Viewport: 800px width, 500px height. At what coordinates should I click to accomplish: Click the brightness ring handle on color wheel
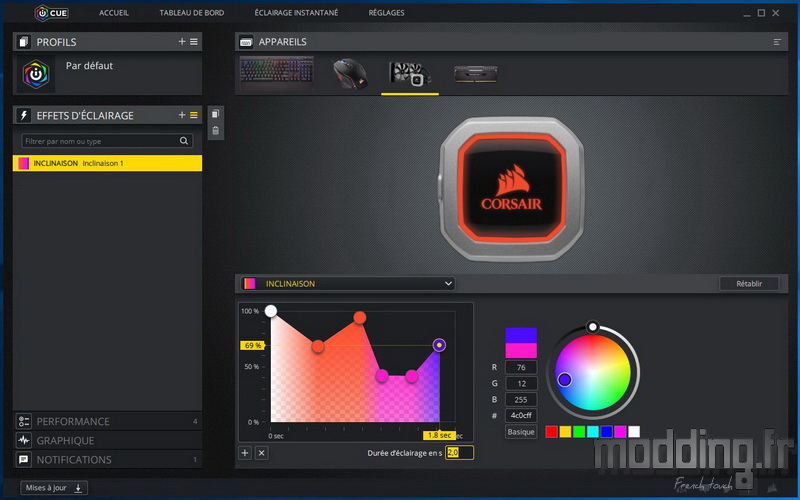point(592,327)
